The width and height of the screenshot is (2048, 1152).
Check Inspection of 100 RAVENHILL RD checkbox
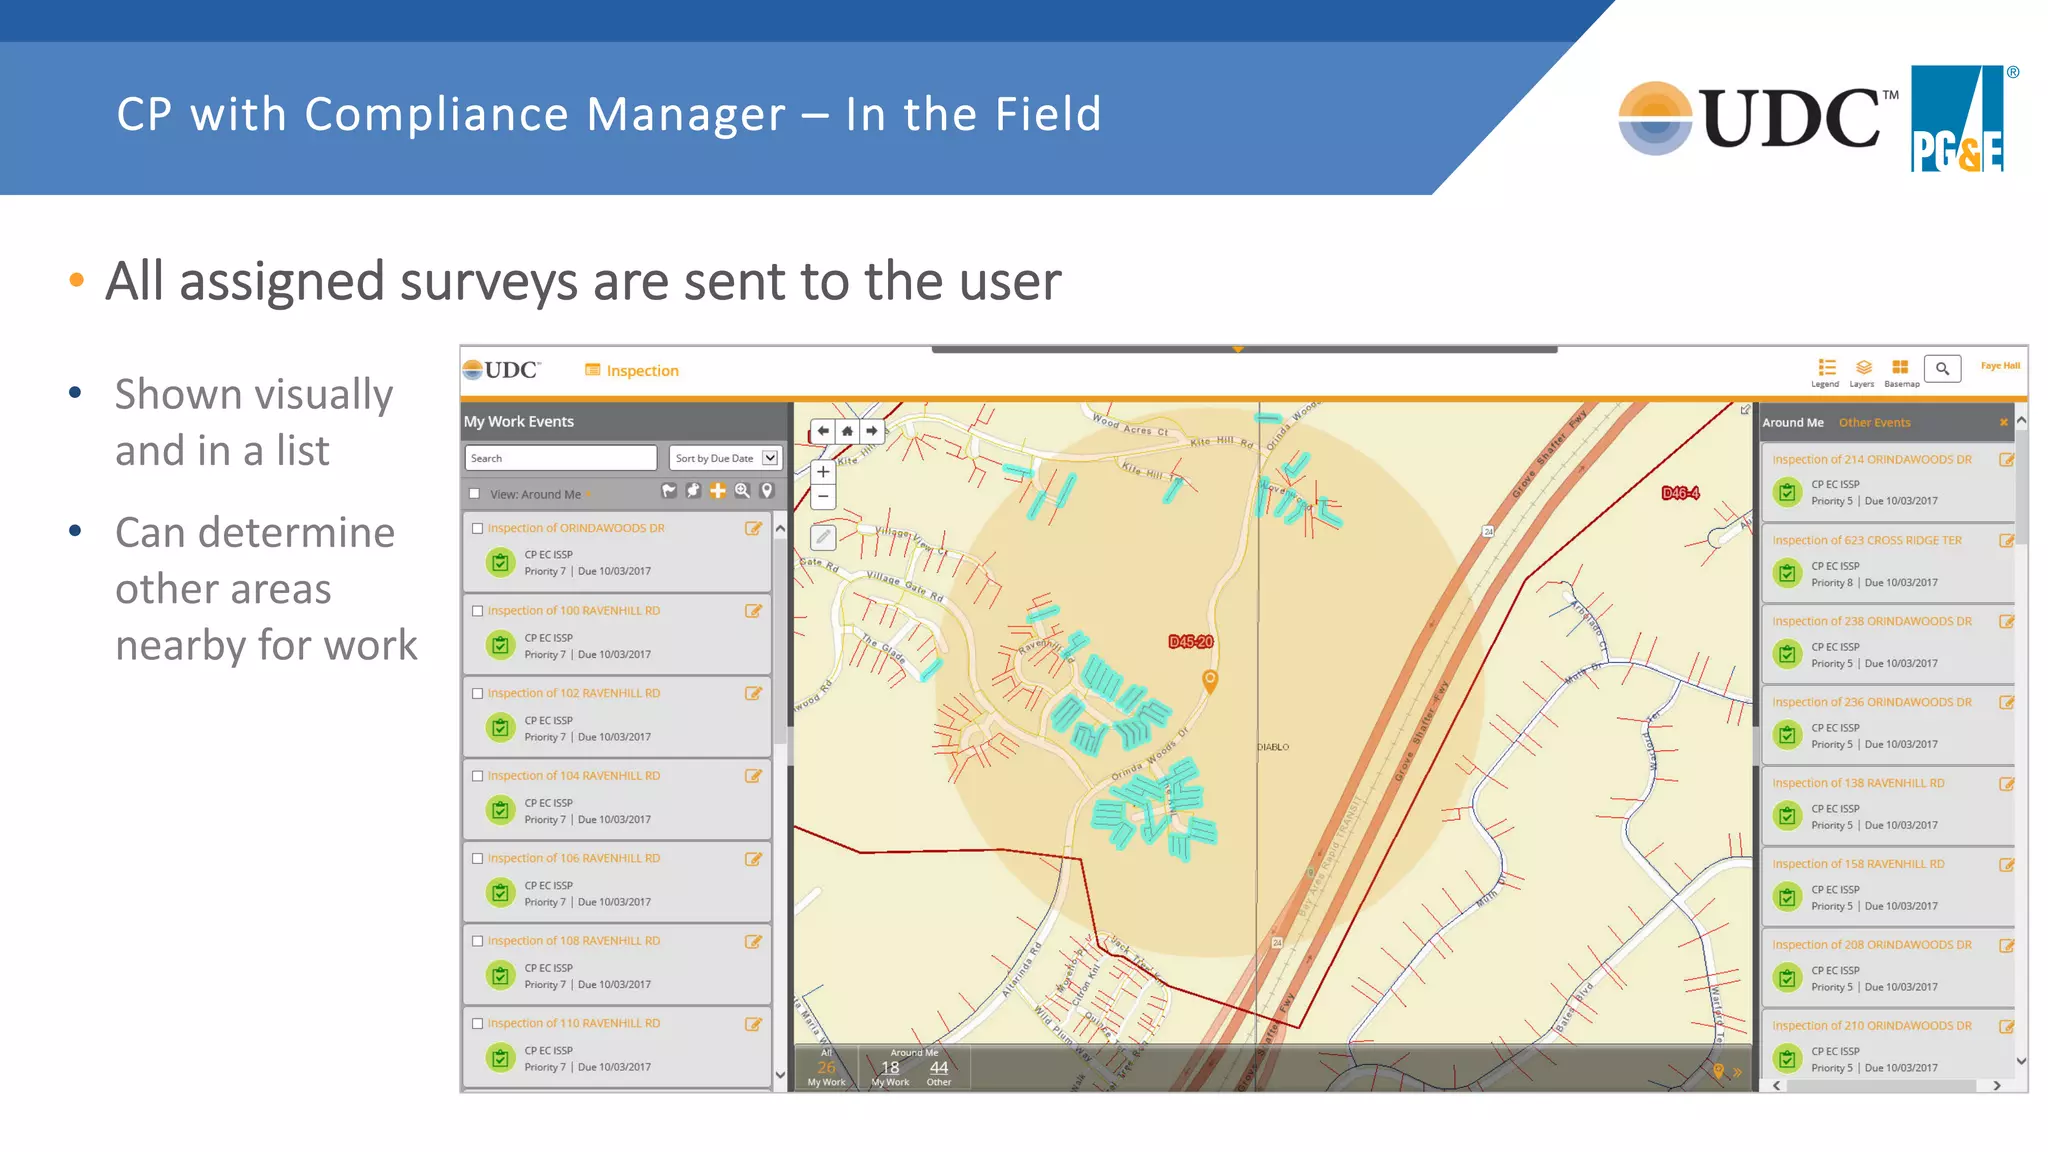pyautogui.click(x=478, y=611)
